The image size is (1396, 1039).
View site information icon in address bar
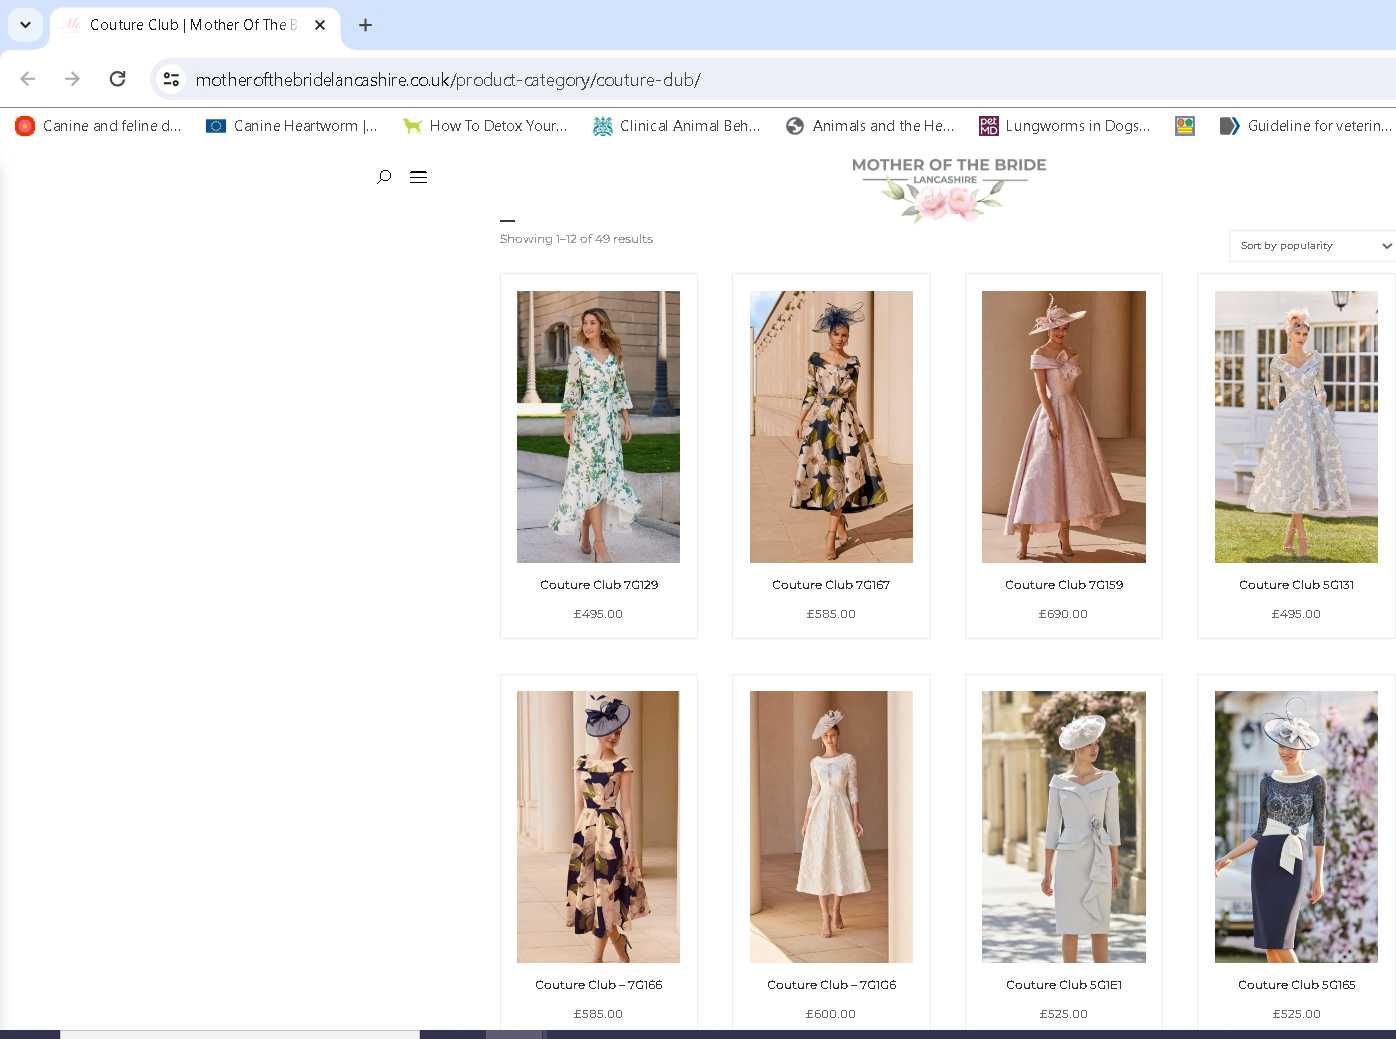tap(171, 79)
